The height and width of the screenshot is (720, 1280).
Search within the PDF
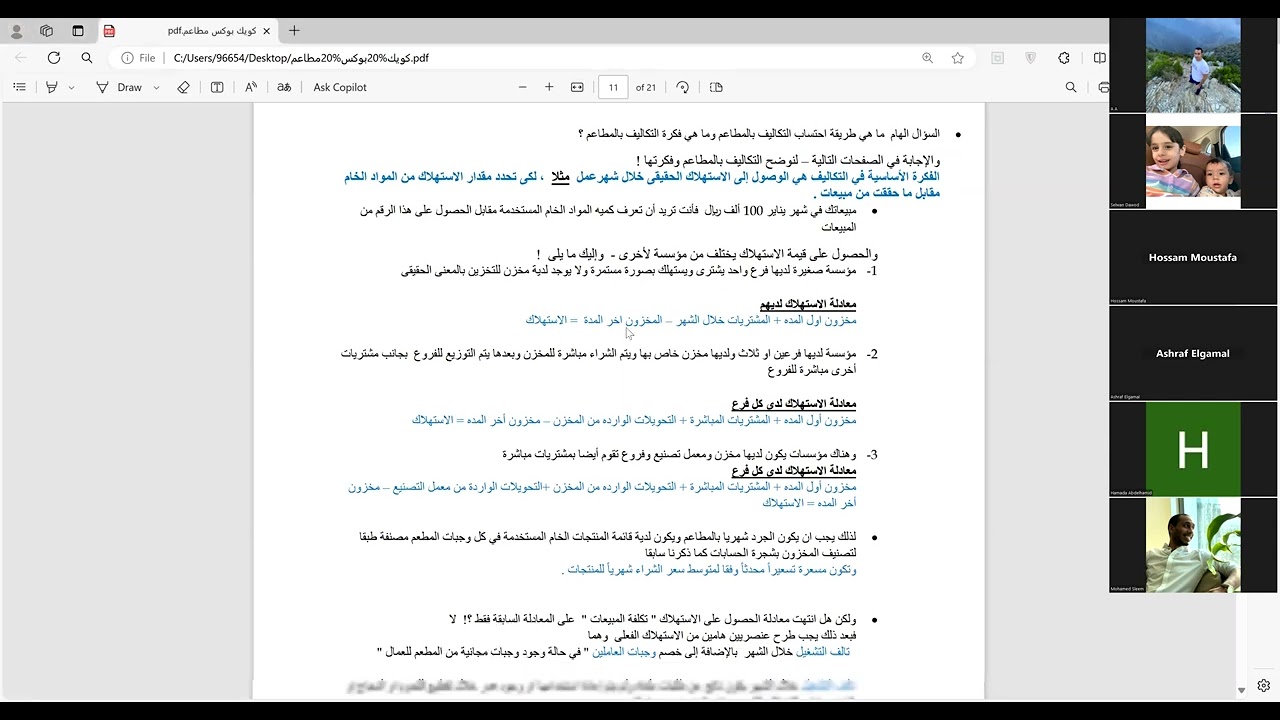tap(1071, 87)
